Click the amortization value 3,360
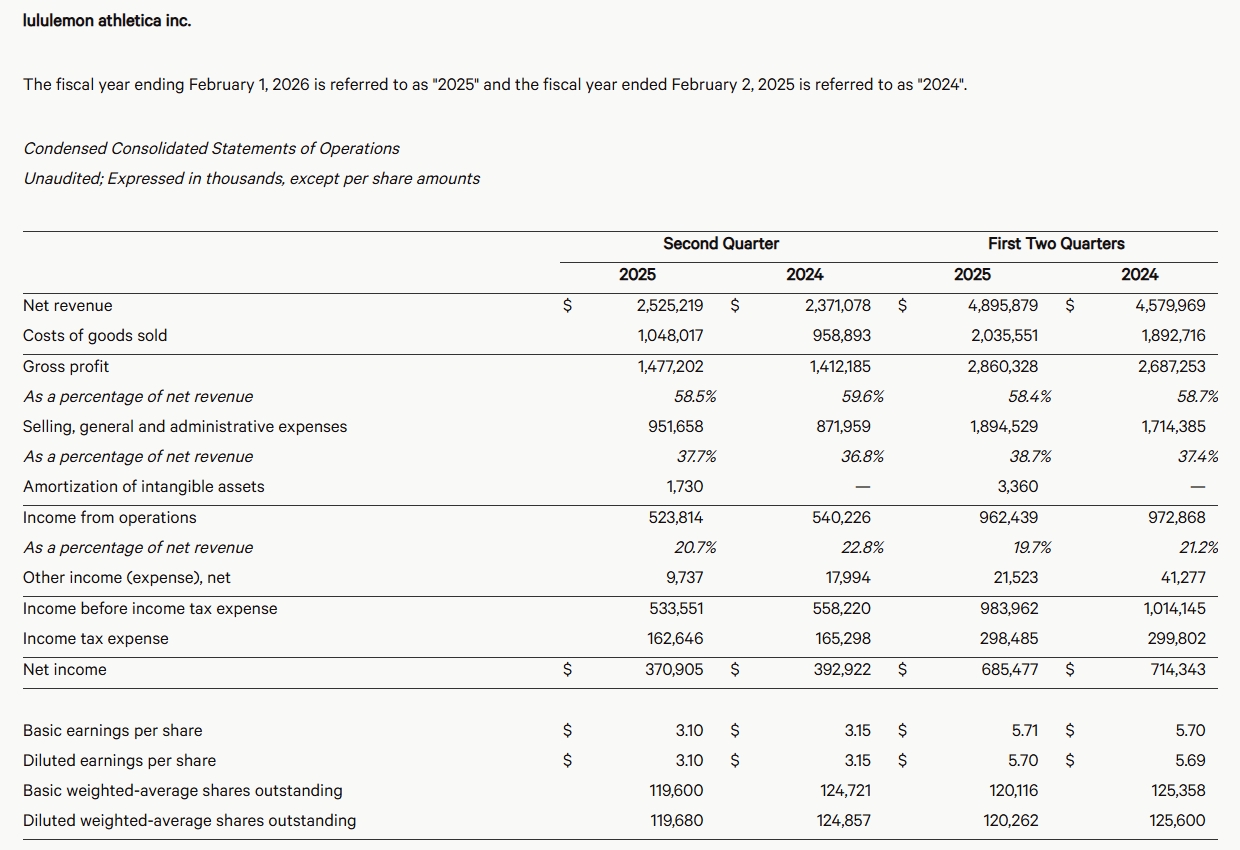This screenshot has width=1240, height=850. point(1018,487)
